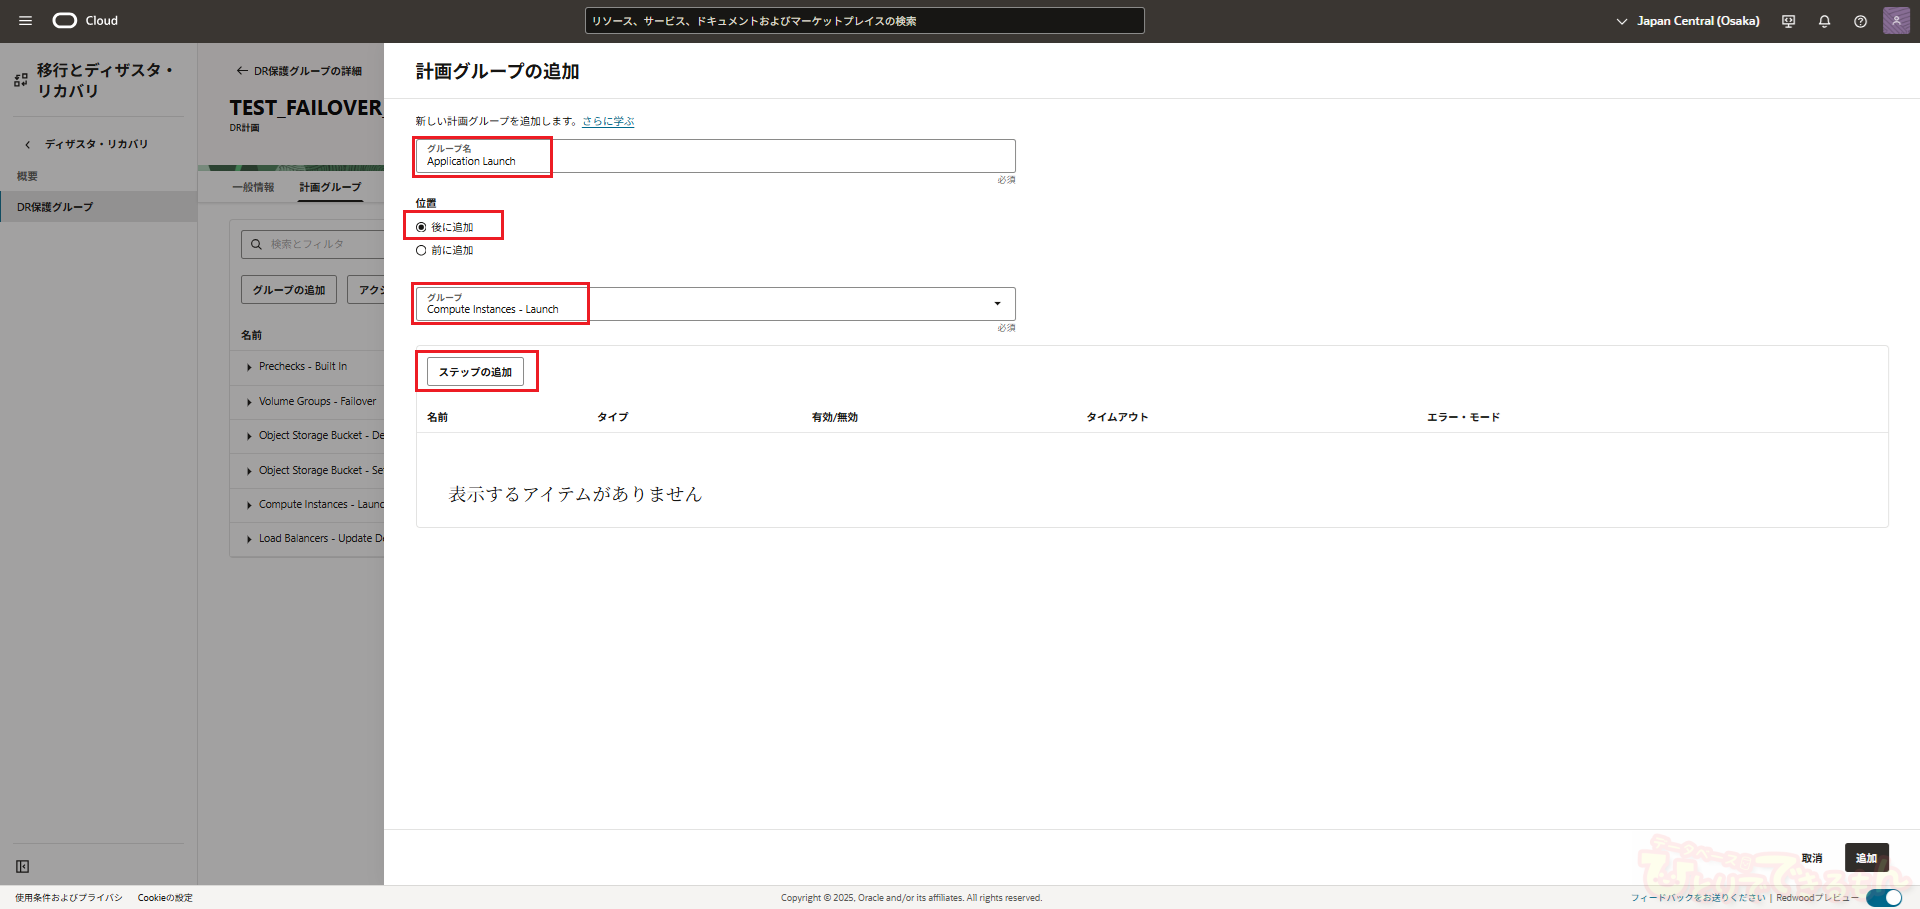Screen dimensions: 1920x909
Task: Select DR保護グループ in the sidebar
Action: 55,207
